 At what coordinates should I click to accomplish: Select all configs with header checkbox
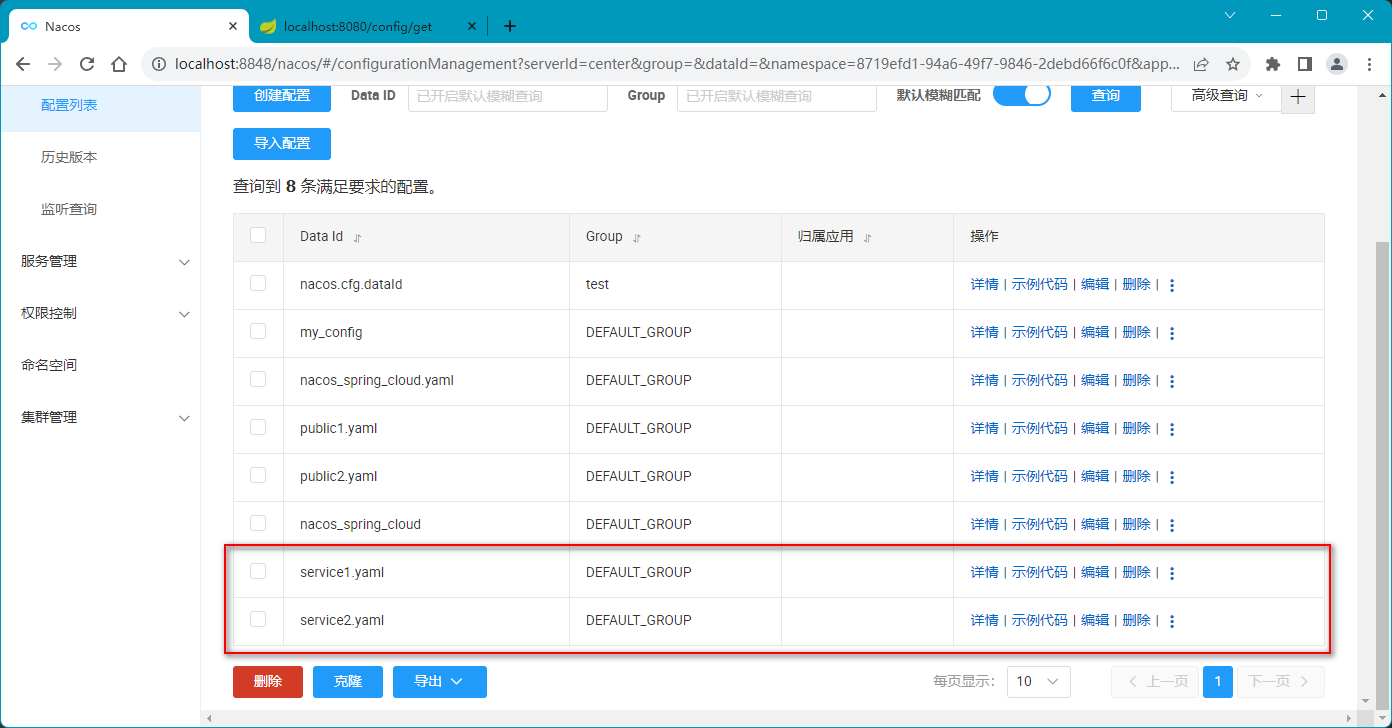tap(258, 235)
